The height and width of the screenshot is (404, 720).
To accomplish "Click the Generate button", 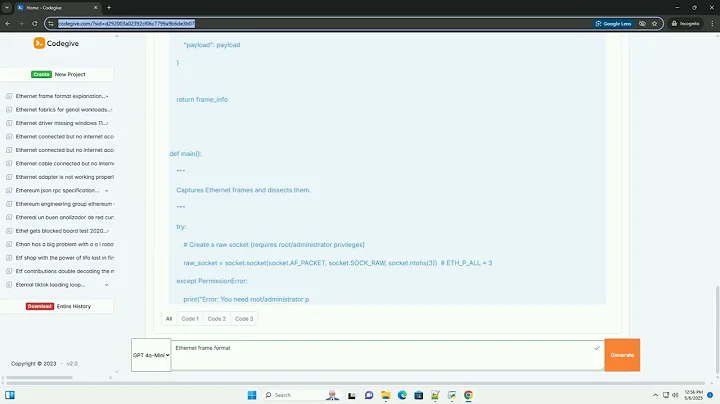I will point(622,355).
